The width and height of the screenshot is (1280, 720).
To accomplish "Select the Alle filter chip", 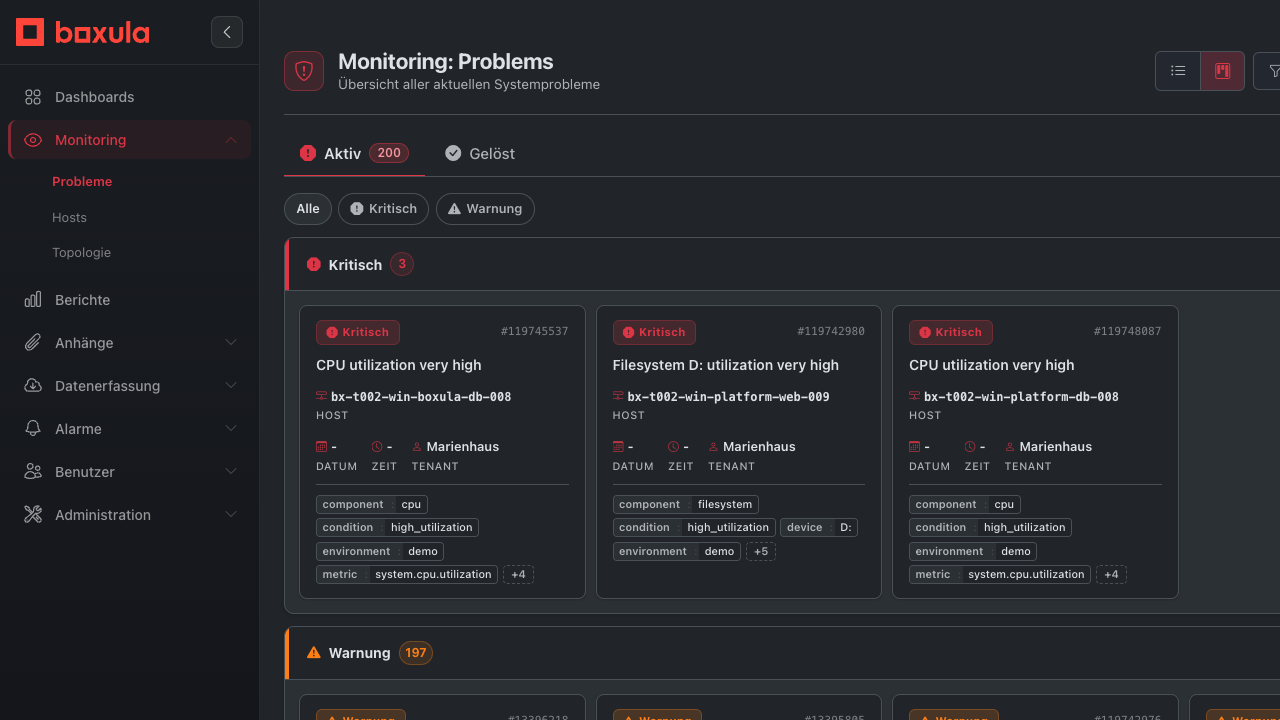I will [x=308, y=209].
